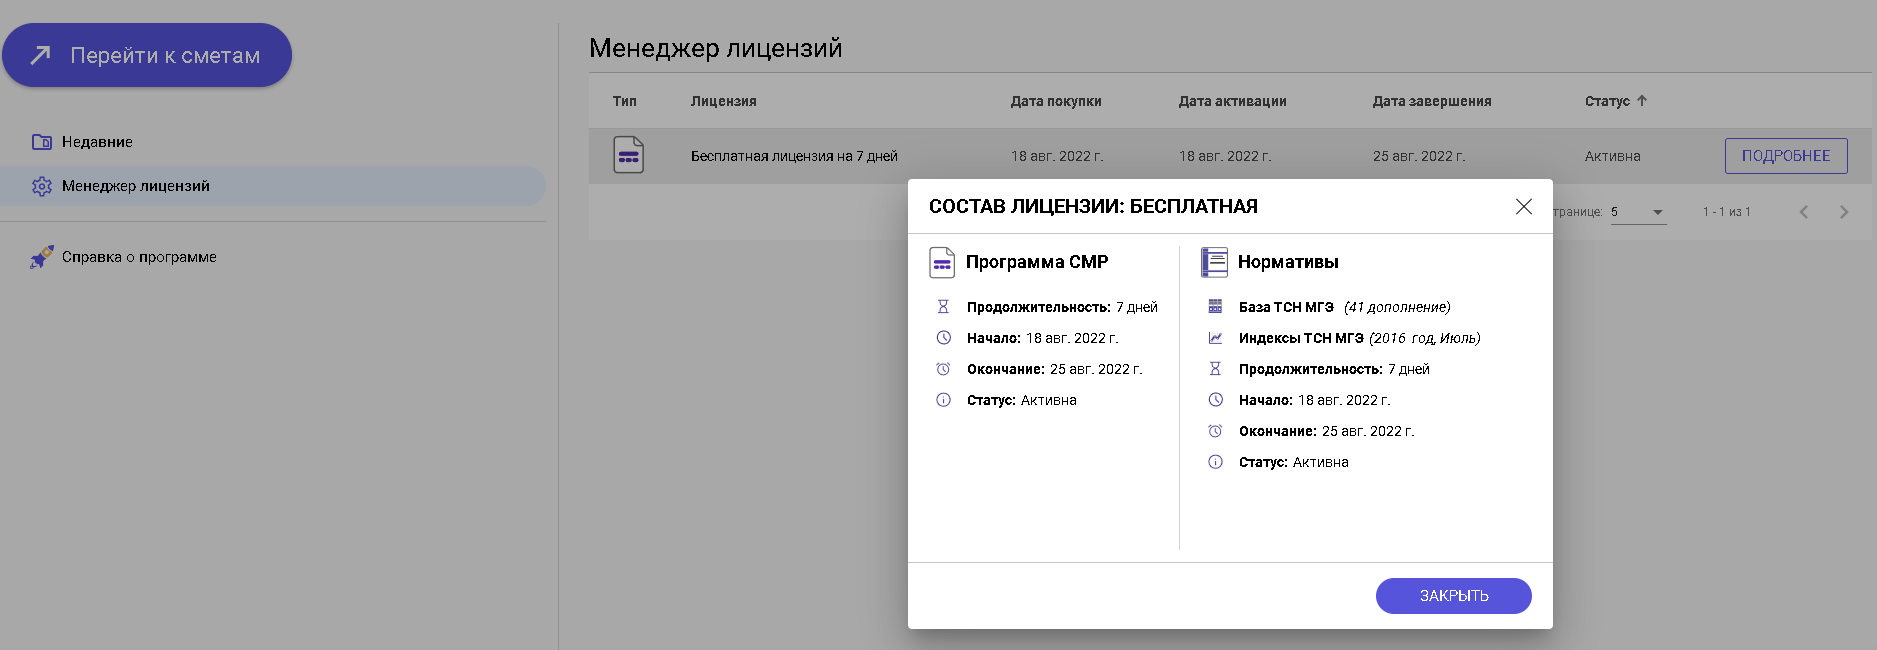
Task: Click База ТСН МГЭ text
Action: (1286, 307)
